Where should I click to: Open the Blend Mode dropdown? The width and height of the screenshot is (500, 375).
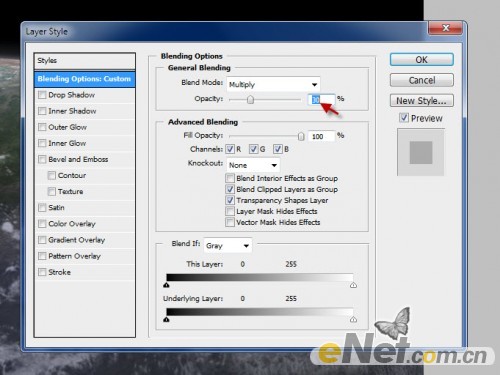point(273,84)
